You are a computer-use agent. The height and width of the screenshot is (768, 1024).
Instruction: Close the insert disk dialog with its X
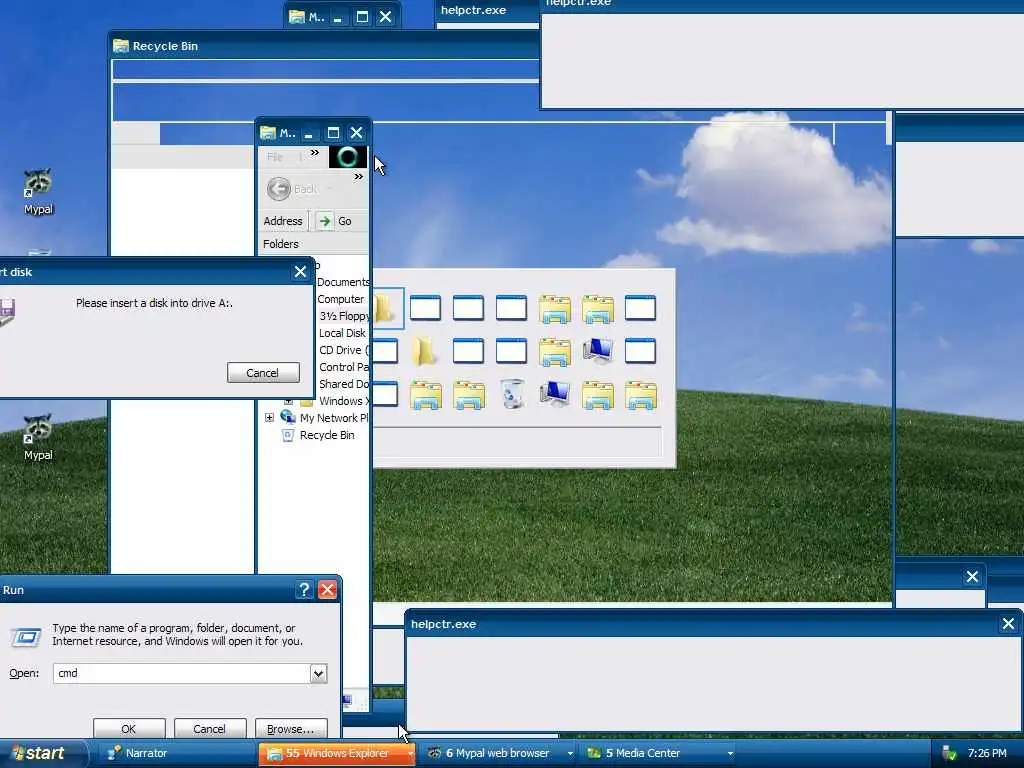[300, 272]
